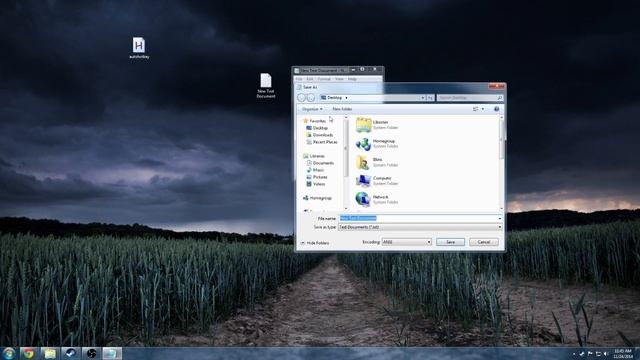Click the Cancel button
Screen dimensions: 640x360
(x=484, y=242)
